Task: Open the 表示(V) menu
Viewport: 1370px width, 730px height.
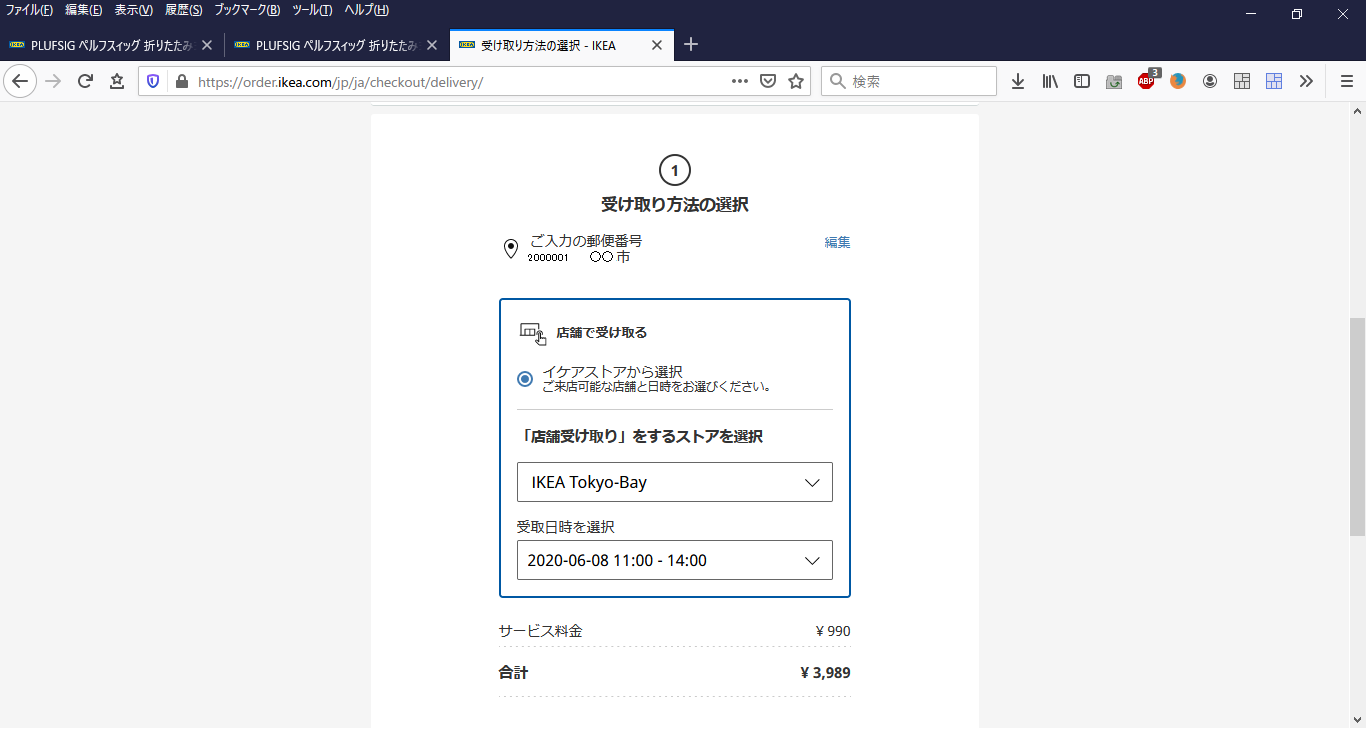Action: pyautogui.click(x=133, y=10)
